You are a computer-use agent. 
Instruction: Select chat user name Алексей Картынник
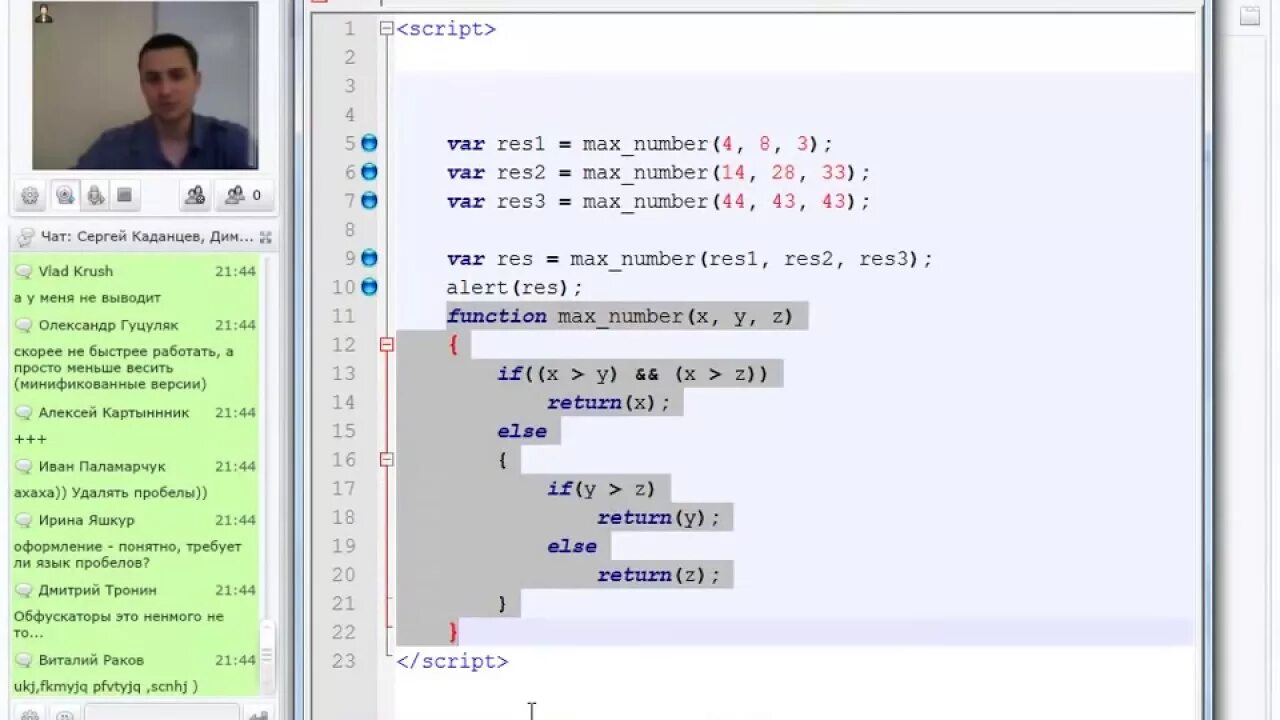pyautogui.click(x=114, y=413)
